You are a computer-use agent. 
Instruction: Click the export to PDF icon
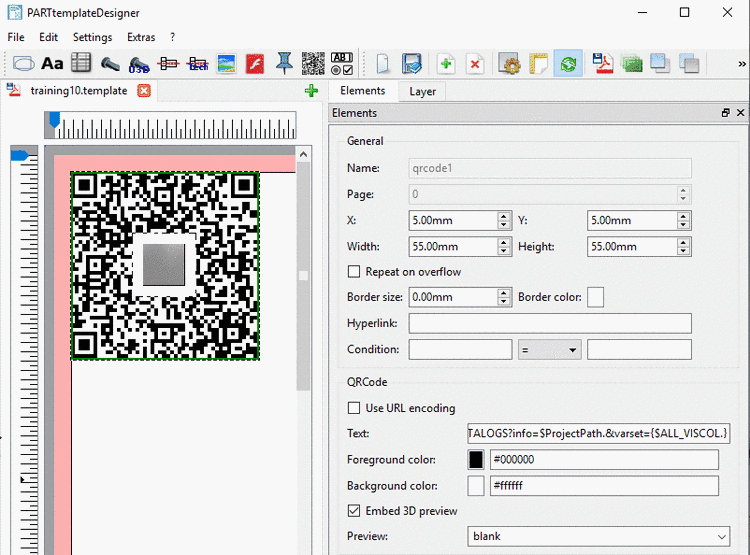603,64
